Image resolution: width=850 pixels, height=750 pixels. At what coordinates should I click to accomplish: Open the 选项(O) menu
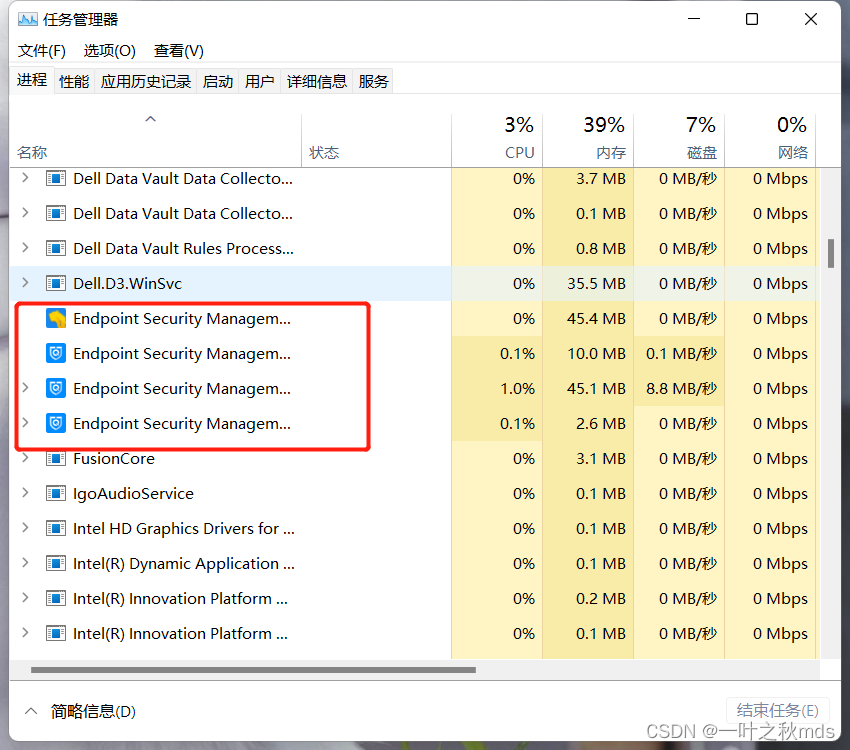(x=110, y=51)
